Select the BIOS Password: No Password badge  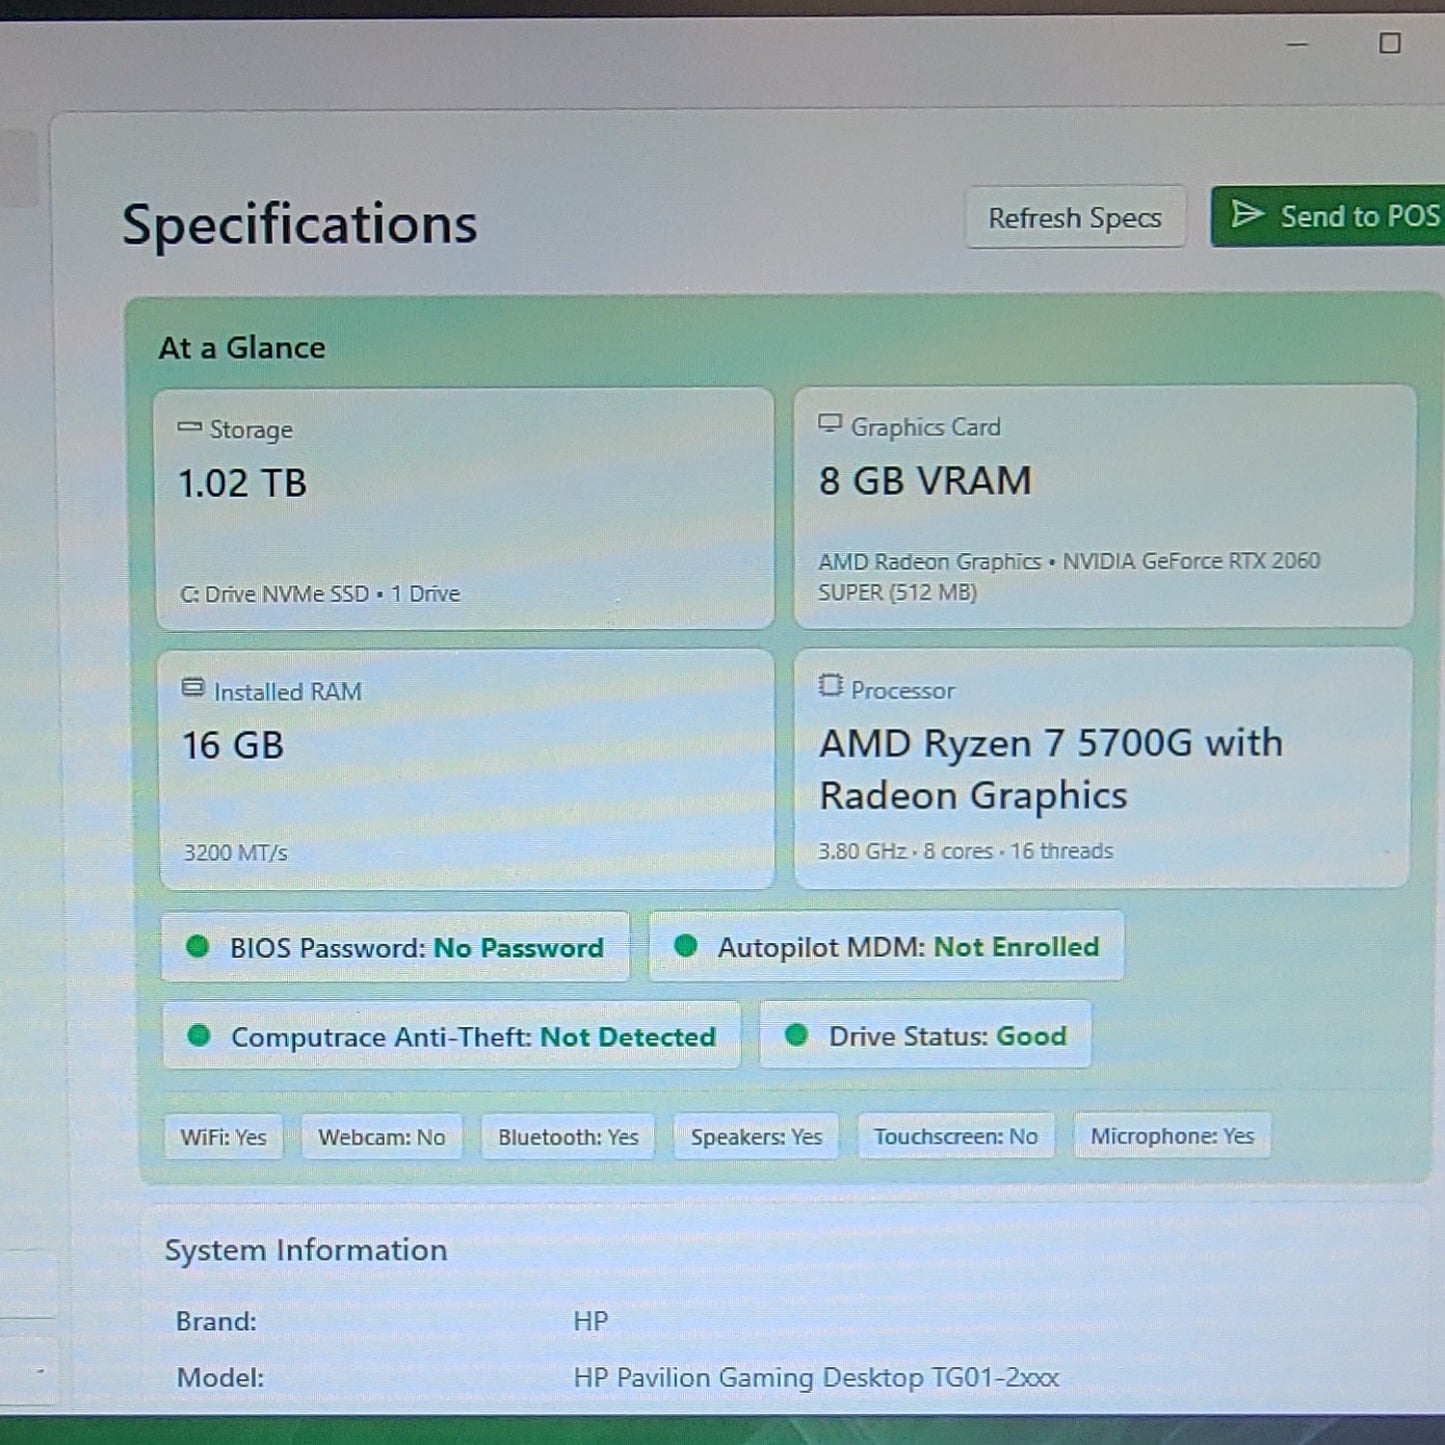point(396,947)
